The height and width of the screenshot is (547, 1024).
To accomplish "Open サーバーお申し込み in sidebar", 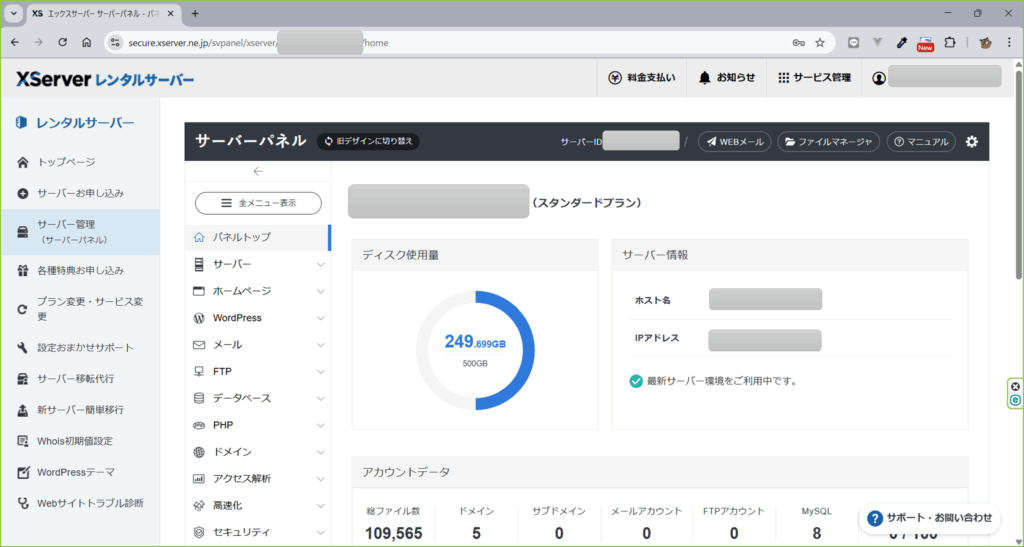I will pos(80,193).
